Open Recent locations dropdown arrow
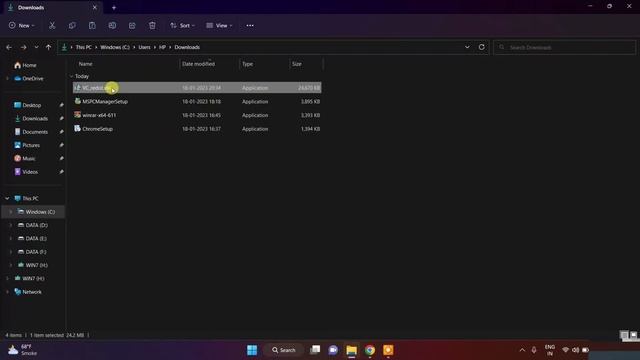 tap(36, 47)
